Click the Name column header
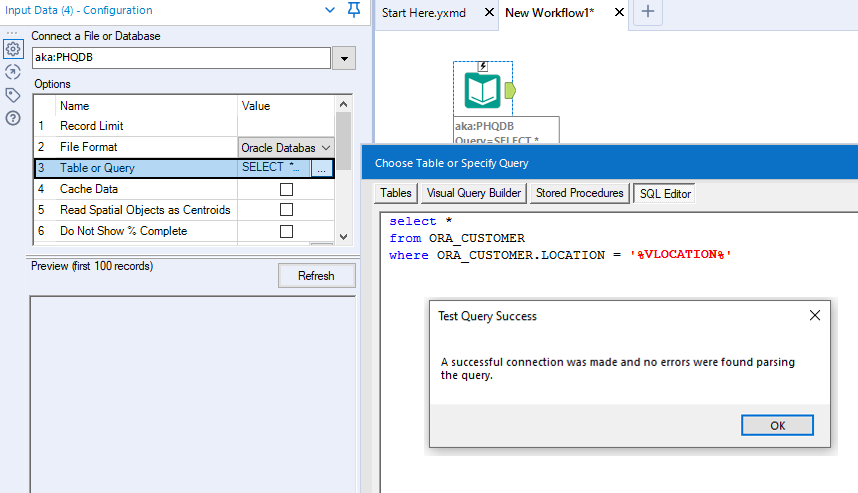The image size is (858, 493). pos(74,106)
